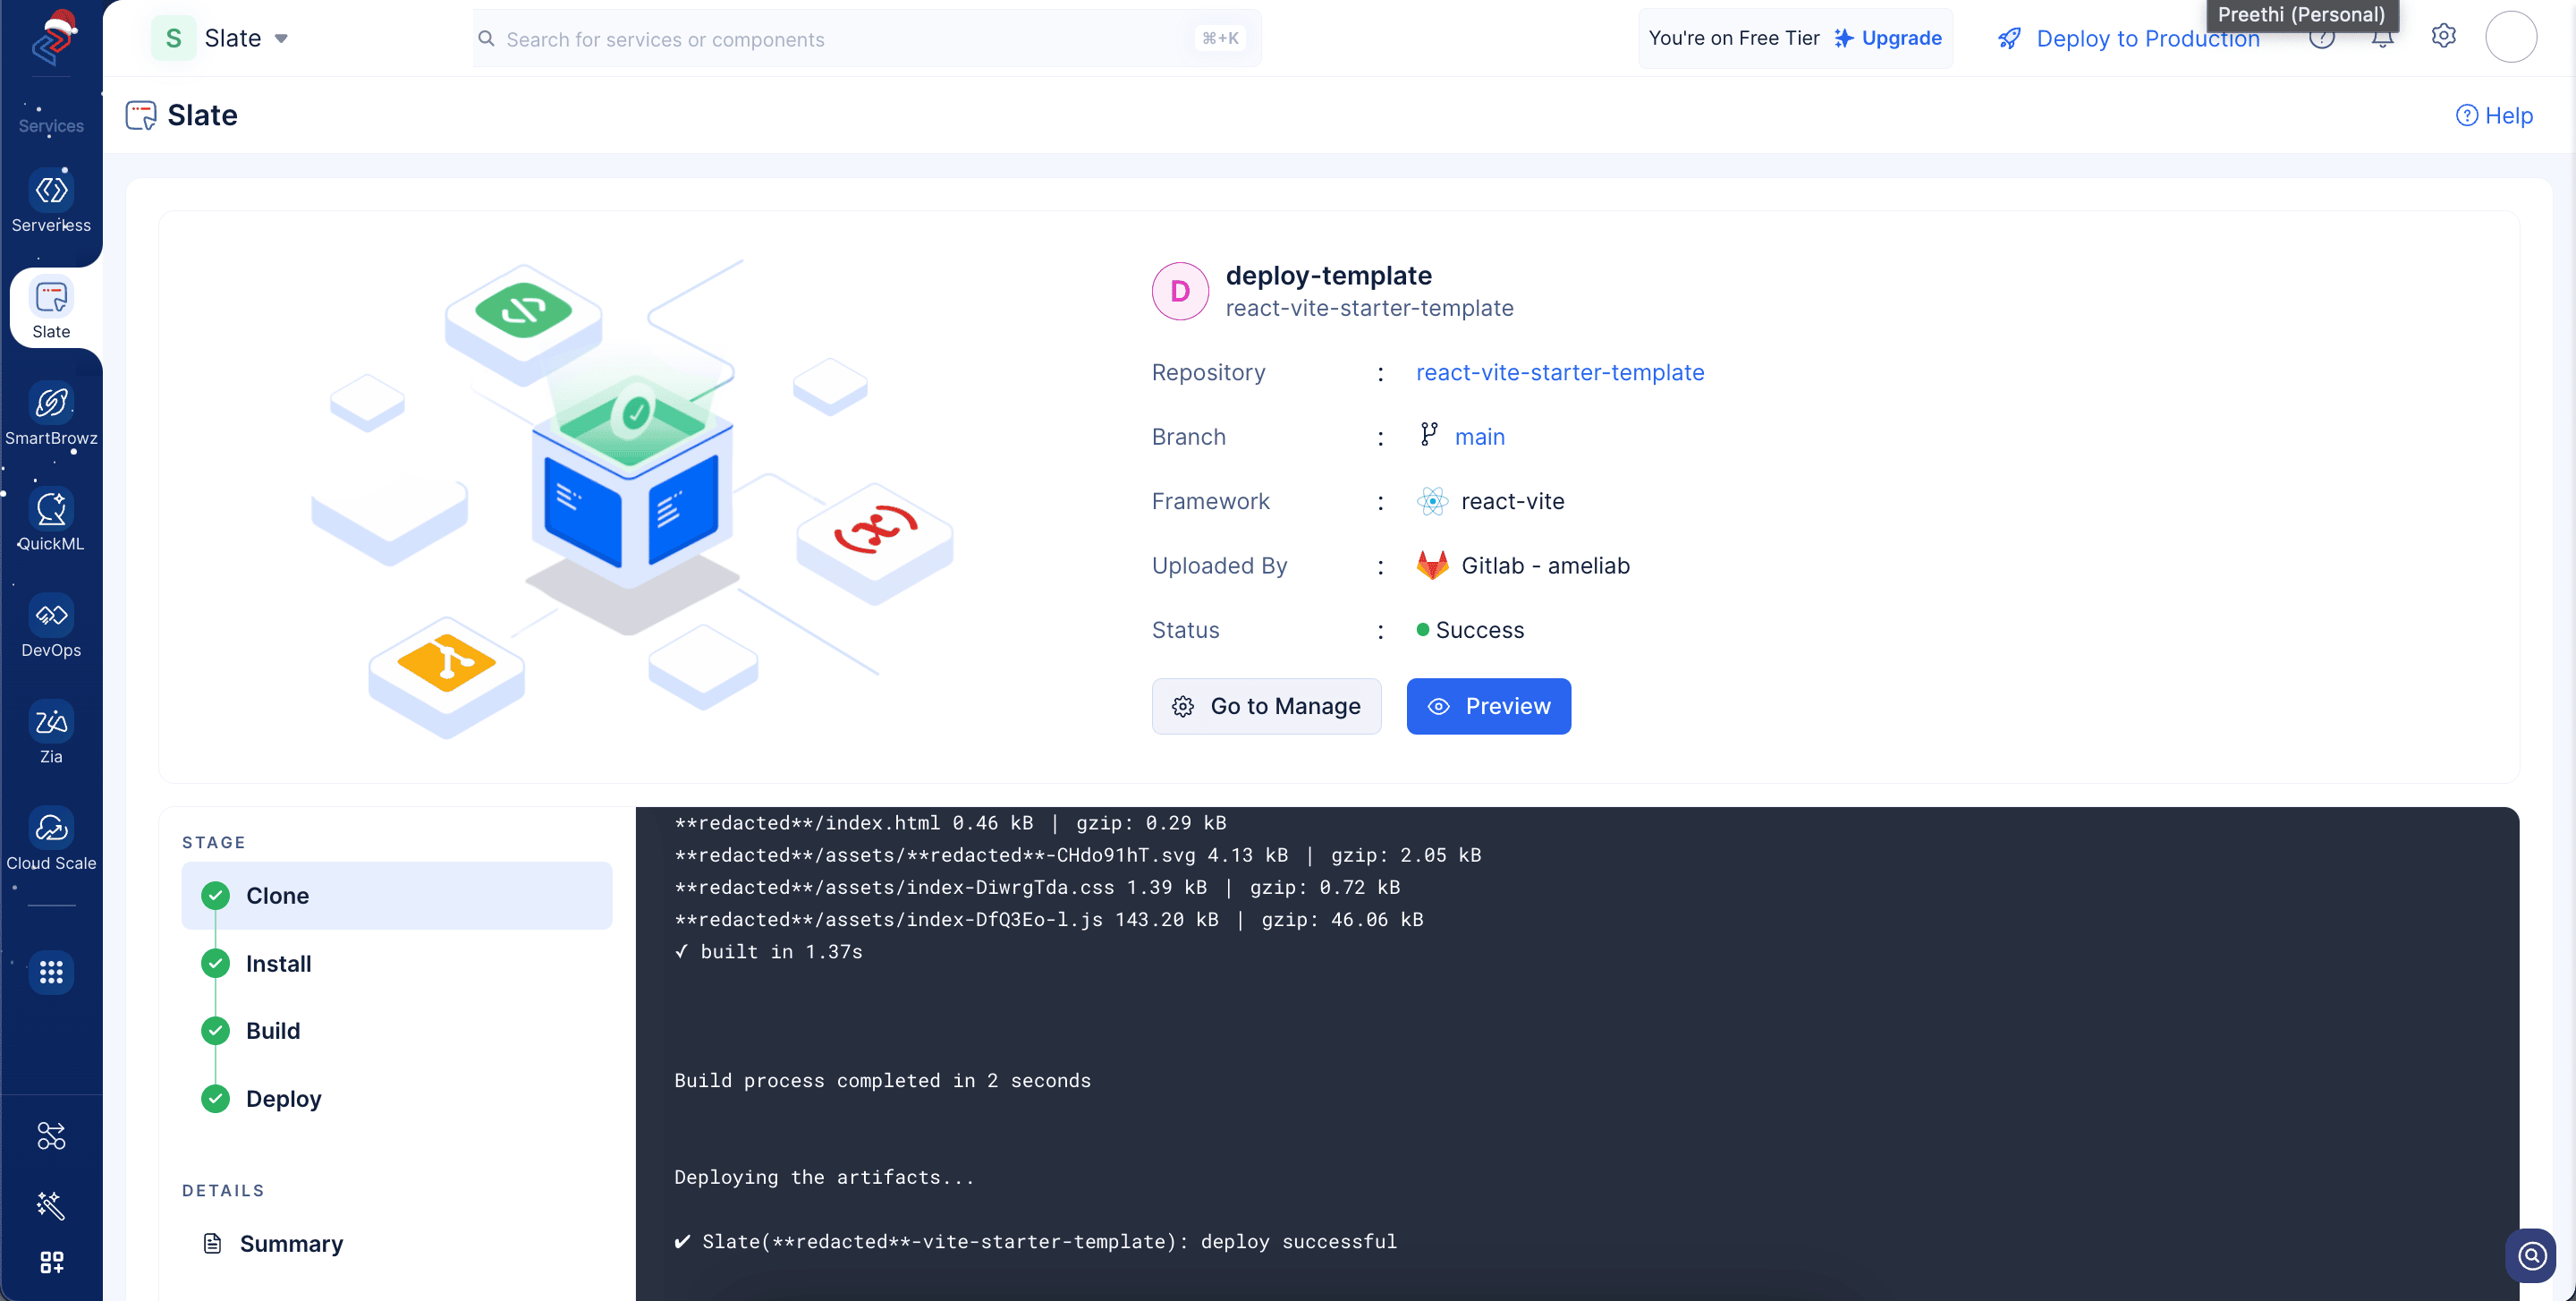Click 'Gitlab - ameliab' uploader text

pos(1545,566)
